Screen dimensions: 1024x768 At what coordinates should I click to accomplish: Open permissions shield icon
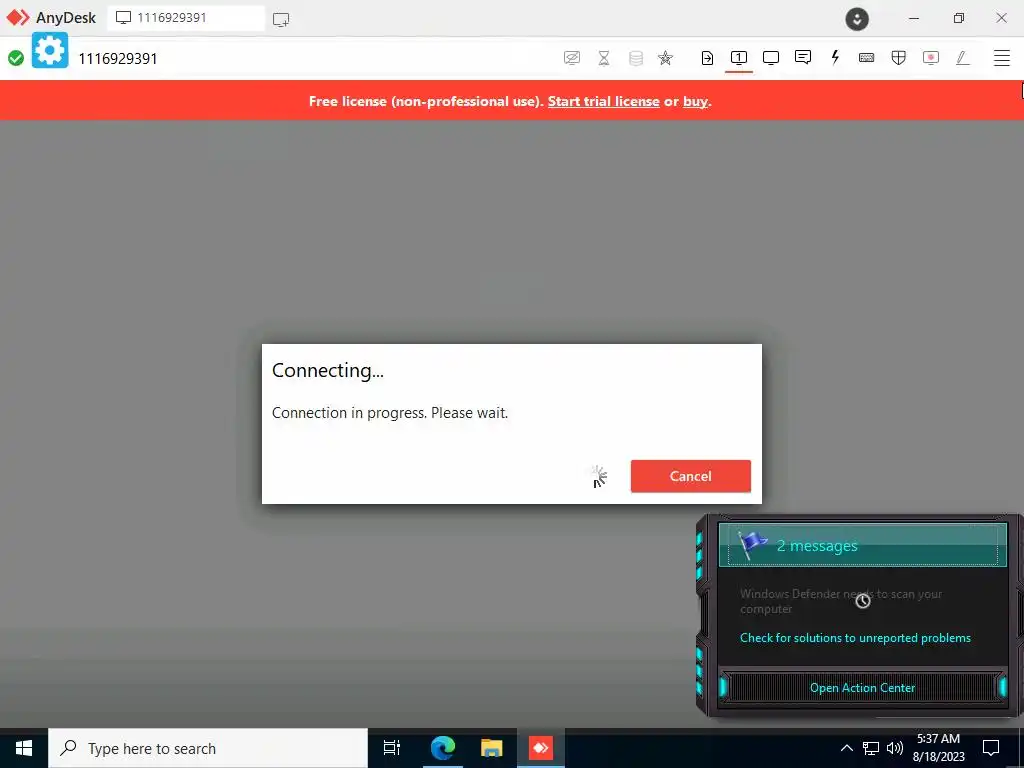pos(899,58)
